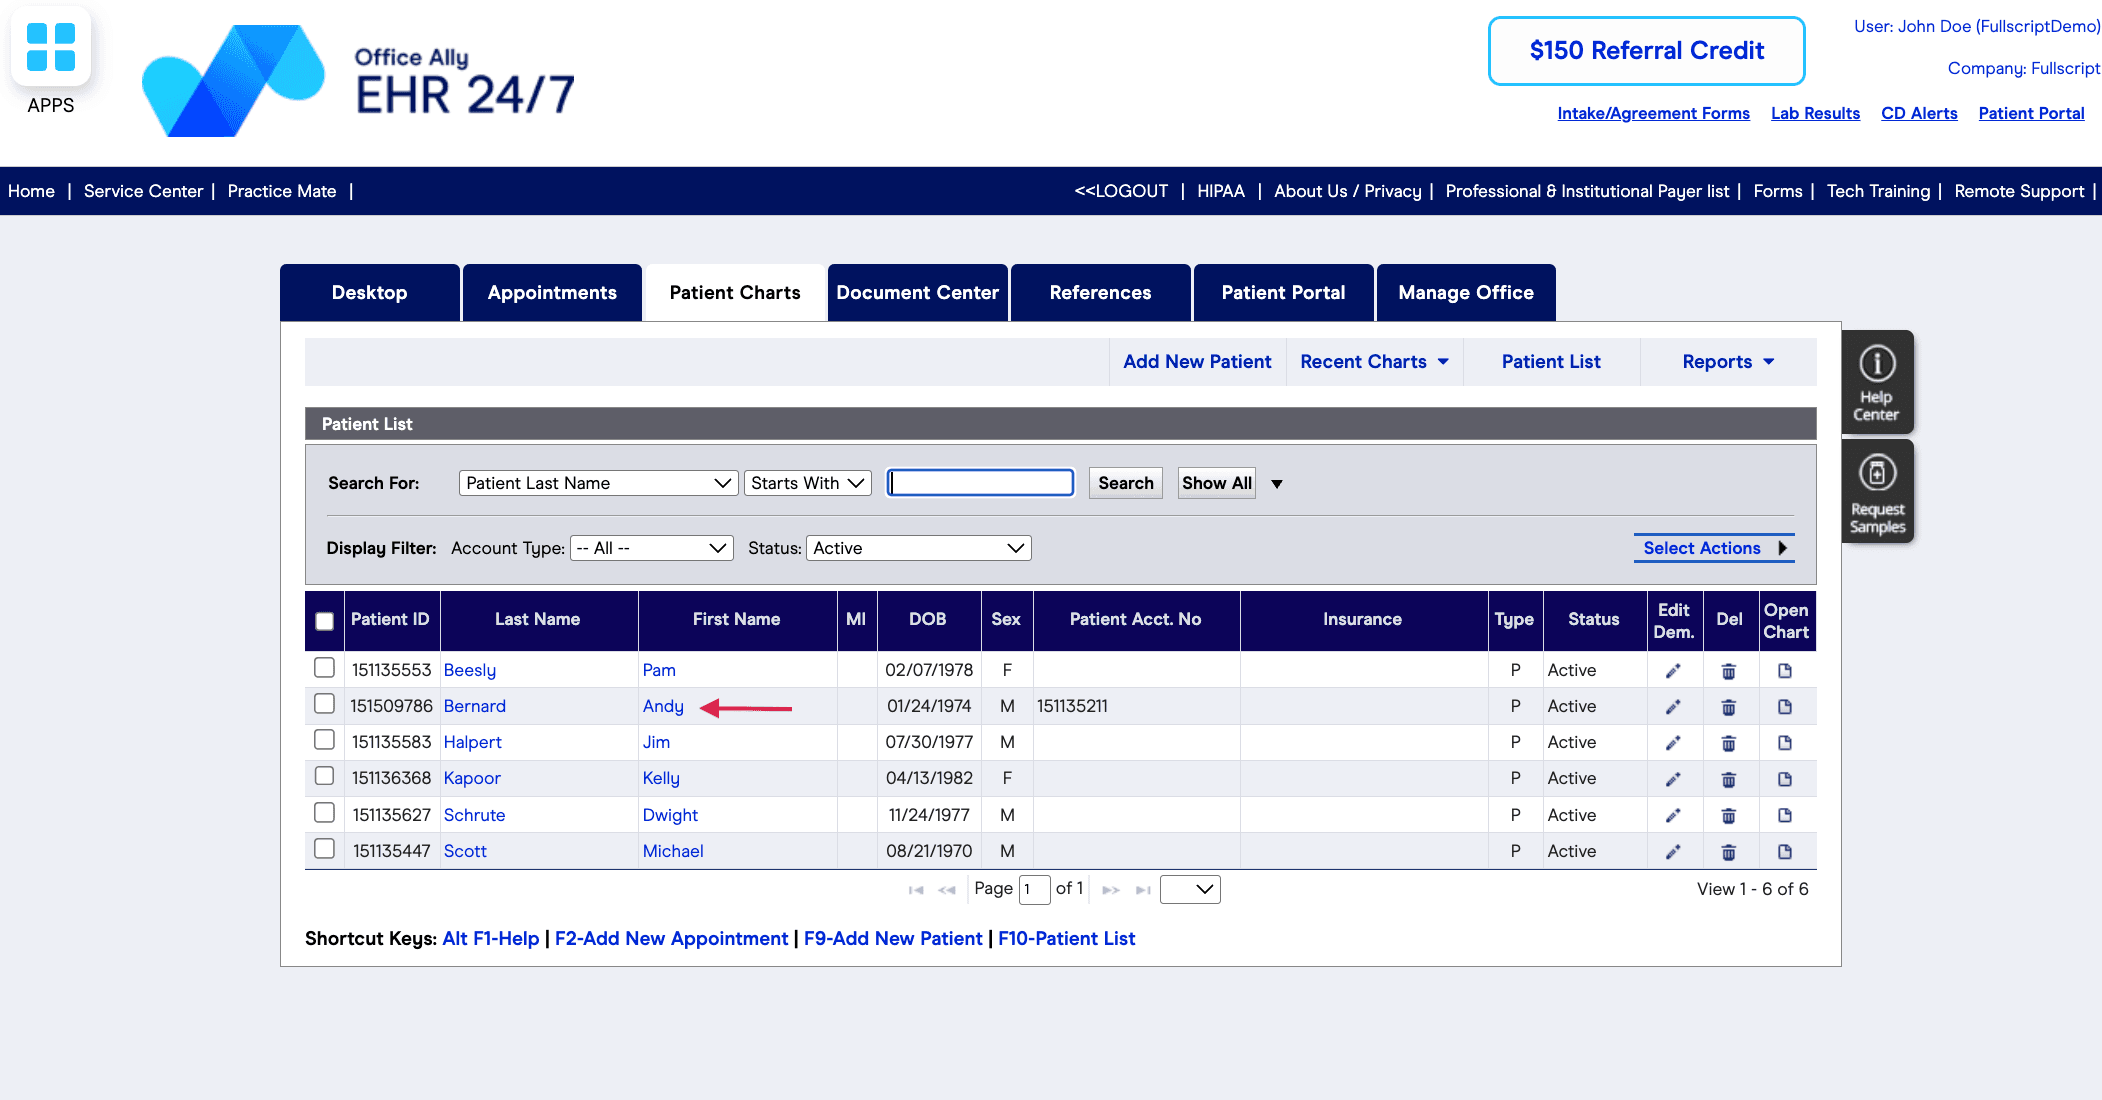This screenshot has width=2102, height=1100.
Task: Check the box for patient Kapoor
Action: 324,775
